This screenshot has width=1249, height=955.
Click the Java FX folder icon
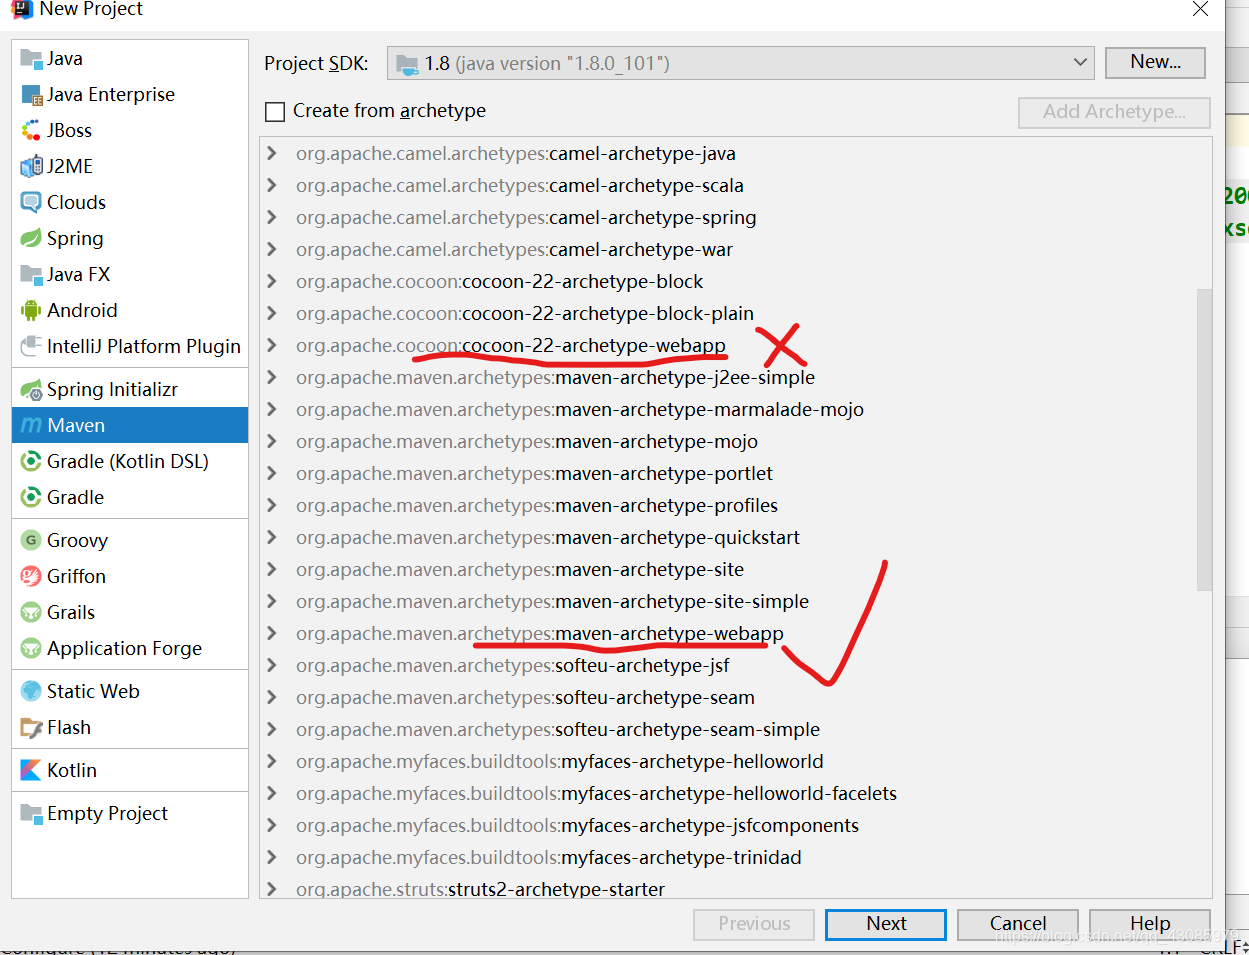tap(31, 274)
